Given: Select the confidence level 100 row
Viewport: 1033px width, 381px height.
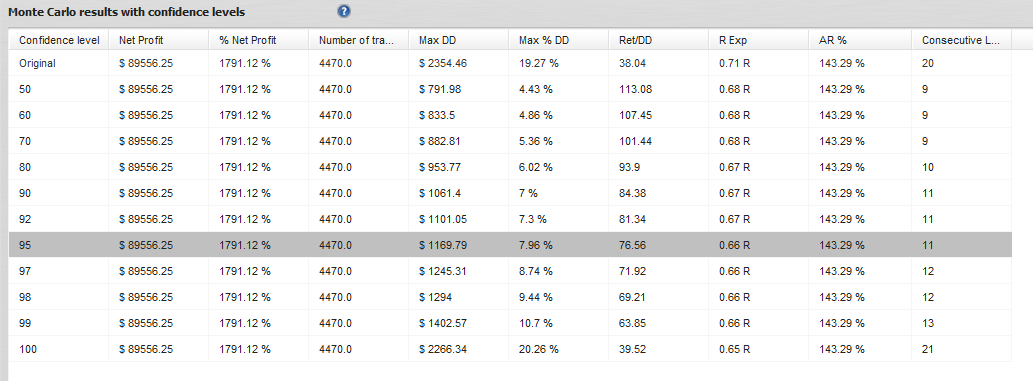Looking at the screenshot, I should pos(511,349).
